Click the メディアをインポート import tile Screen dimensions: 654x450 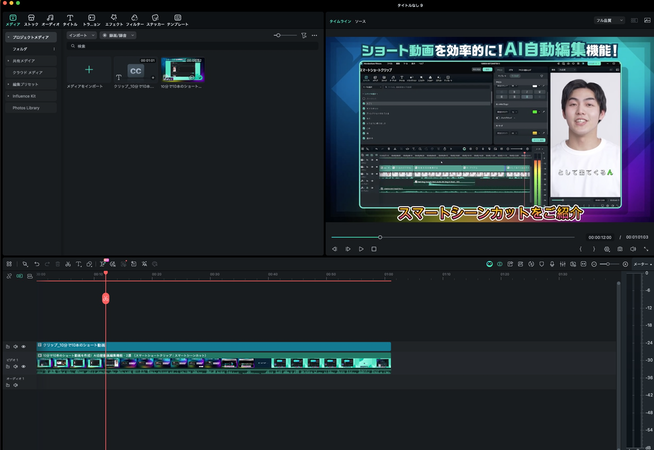pos(90,69)
